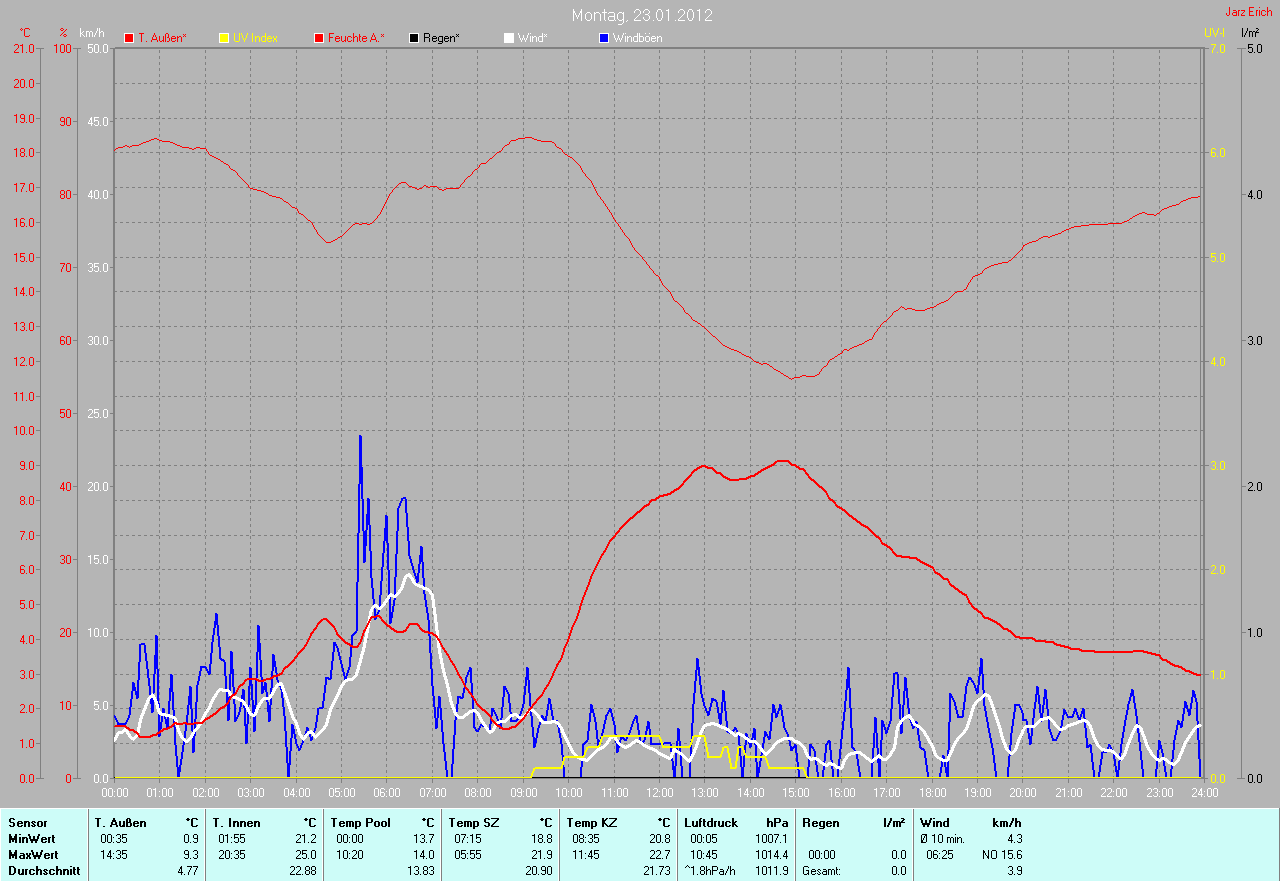
Task: Click the 'Gesamt:' rain total label
Action: 821,871
